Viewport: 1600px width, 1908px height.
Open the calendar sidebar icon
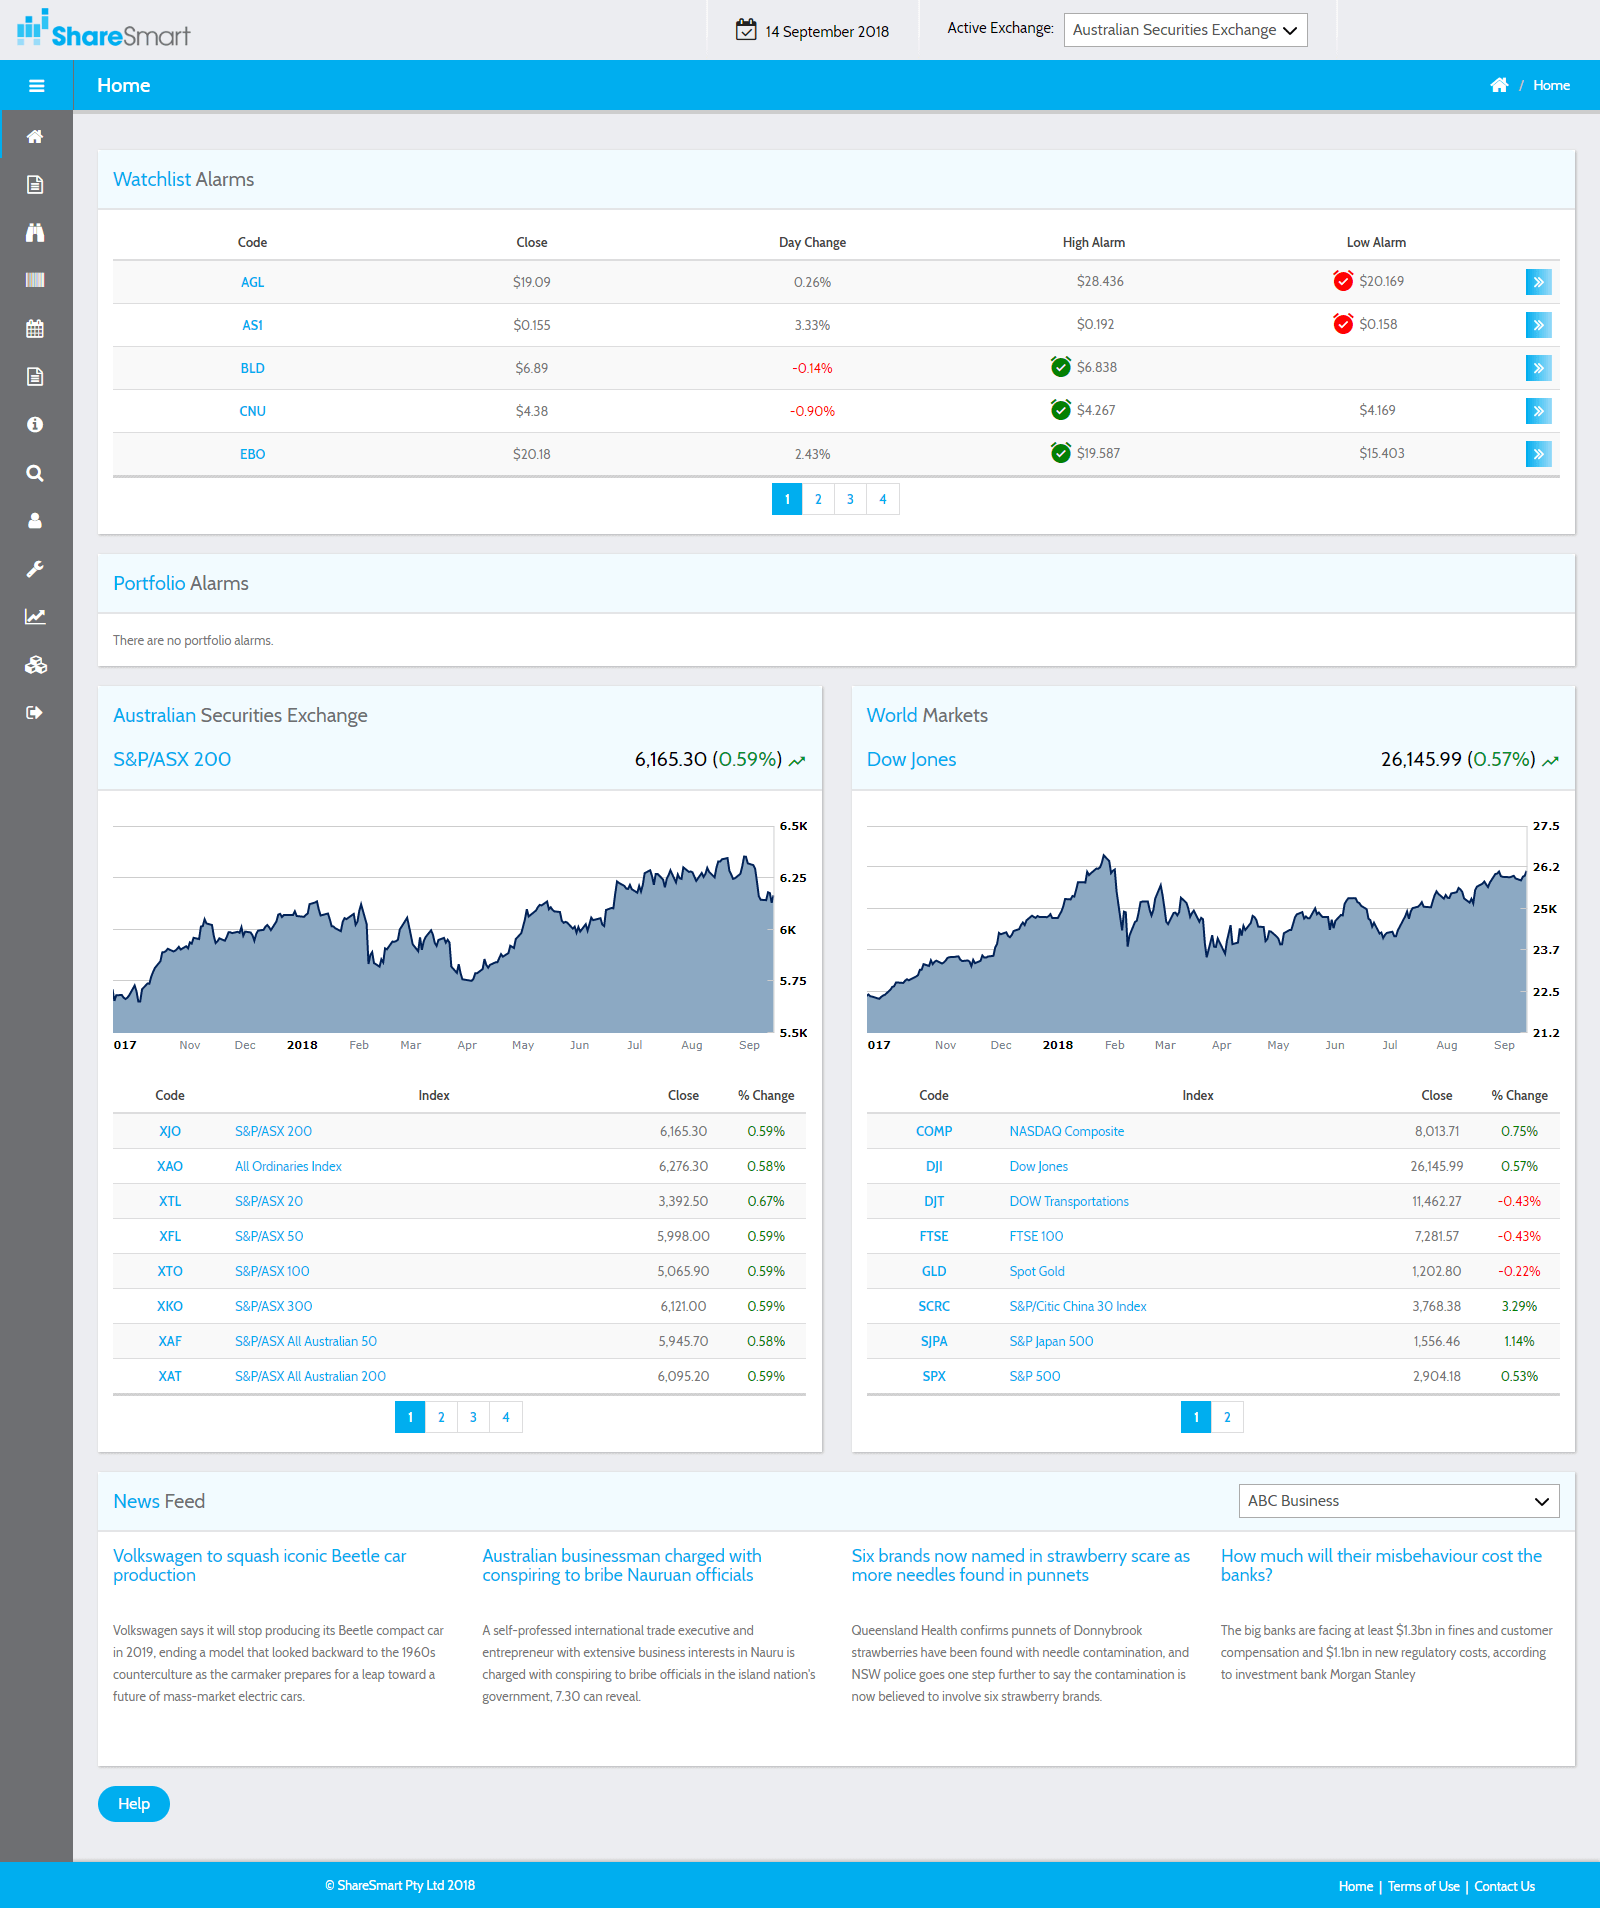point(35,328)
